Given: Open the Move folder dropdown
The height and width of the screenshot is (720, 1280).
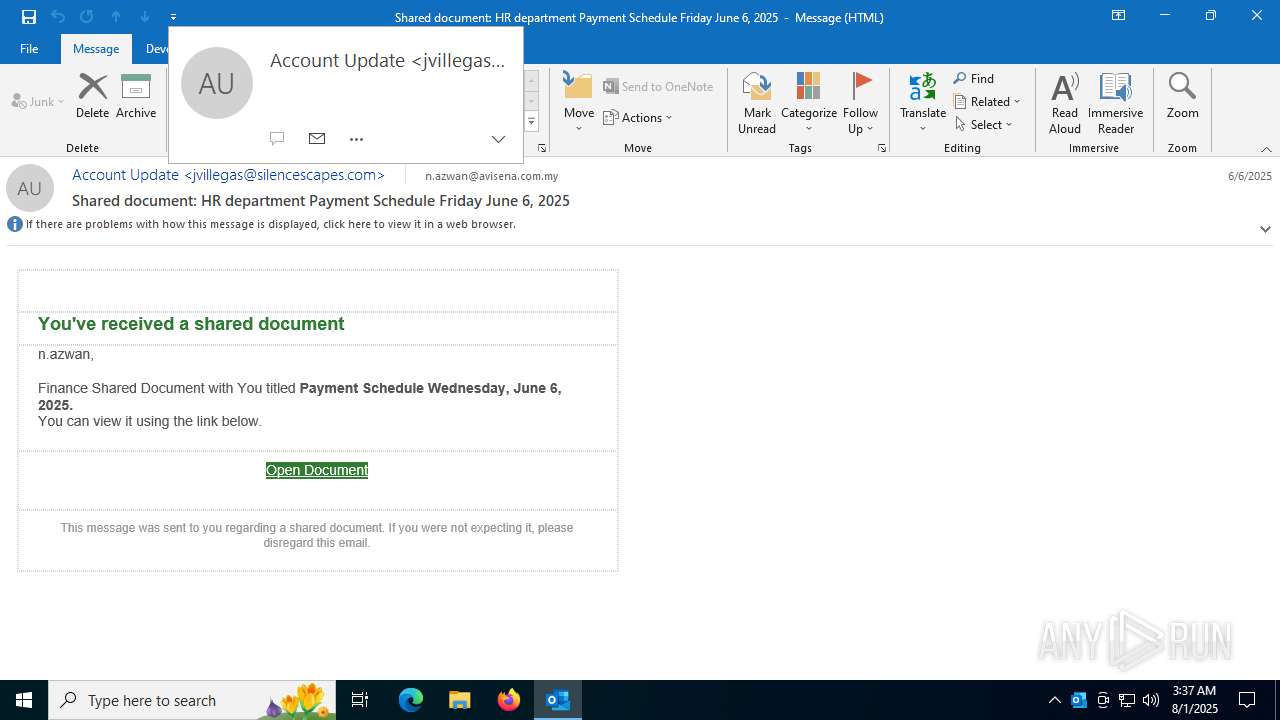Looking at the screenshot, I should click(579, 103).
